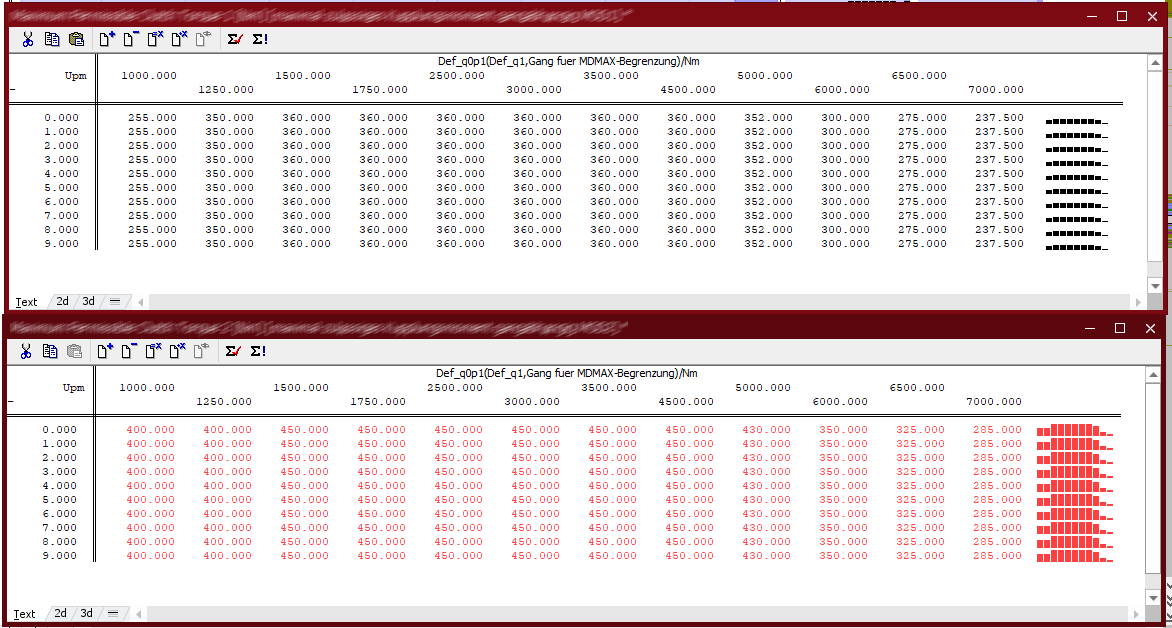Click the Cut scissors icon in the lower window
This screenshot has height=628, width=1172.
point(26,351)
